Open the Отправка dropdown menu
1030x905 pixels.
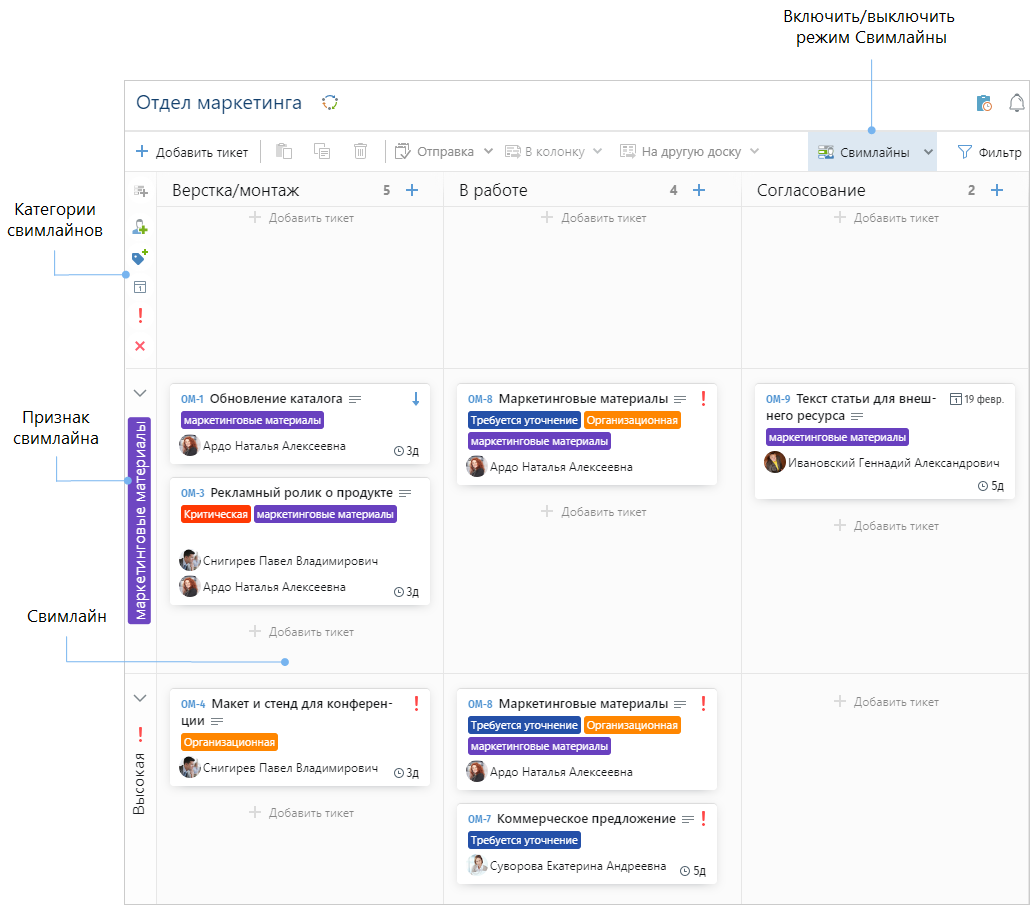445,152
